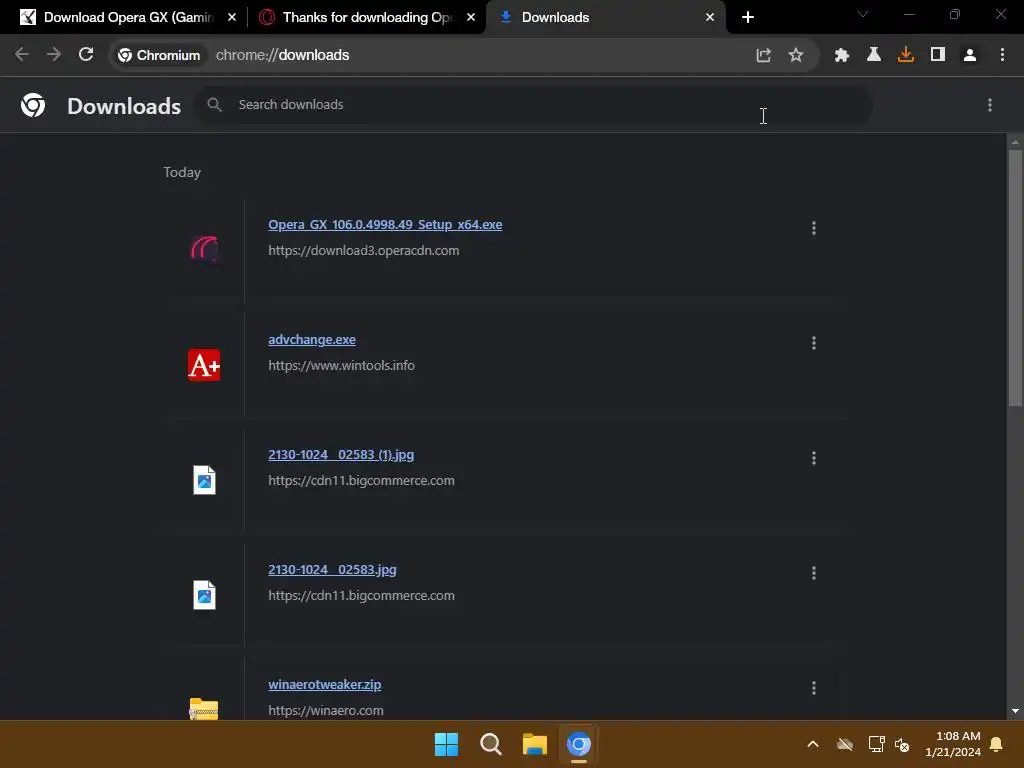Click the search magnifier icon in downloads bar
This screenshot has width=1024, height=768.
tap(214, 104)
